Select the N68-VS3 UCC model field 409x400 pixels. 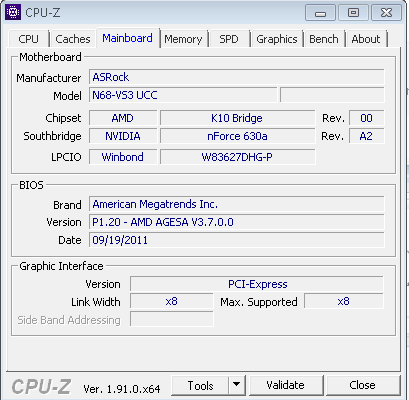click(x=183, y=95)
